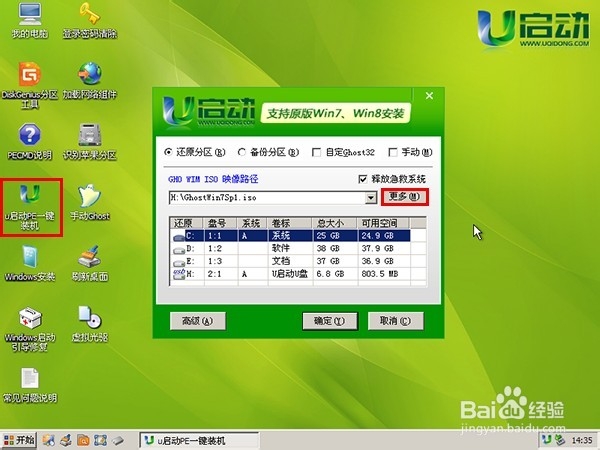
Task: Open the 我的电脑 desktop icon
Action: [x=30, y=20]
